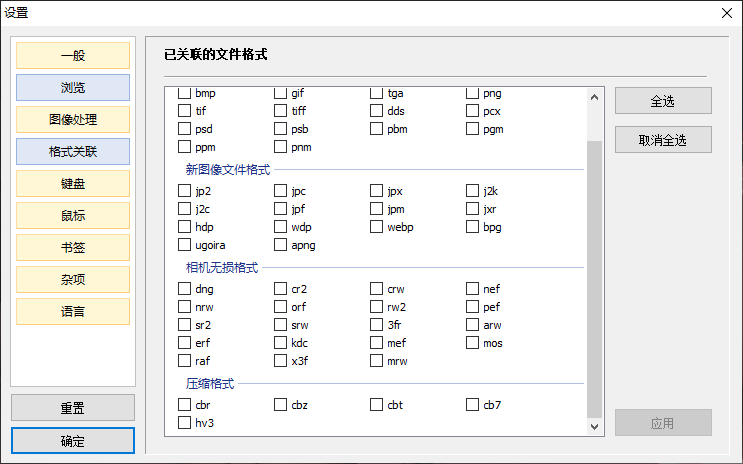Enable the pgm file association
The width and height of the screenshot is (743, 464).
(472, 129)
